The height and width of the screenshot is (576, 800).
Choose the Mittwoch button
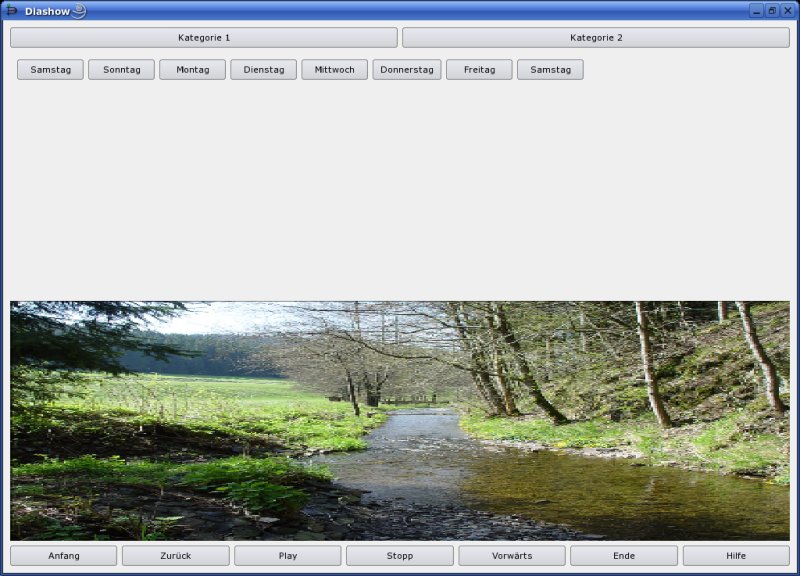334,70
